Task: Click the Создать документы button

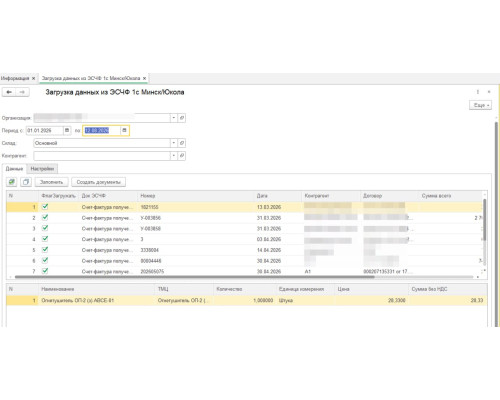Action: pyautogui.click(x=98, y=182)
